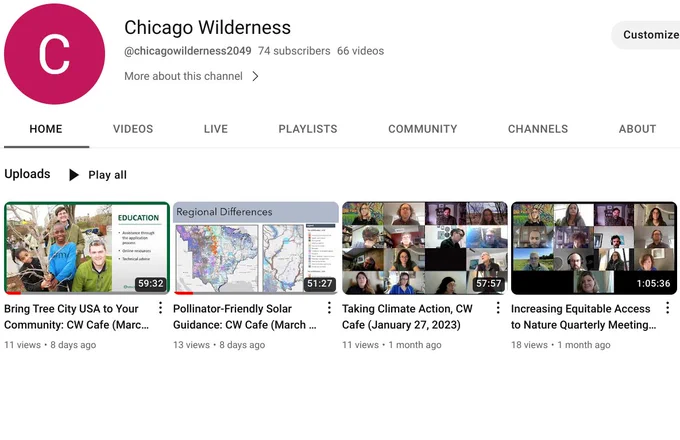Open options menu for Increasing Equitable Access video
680x440 pixels.
click(x=667, y=308)
